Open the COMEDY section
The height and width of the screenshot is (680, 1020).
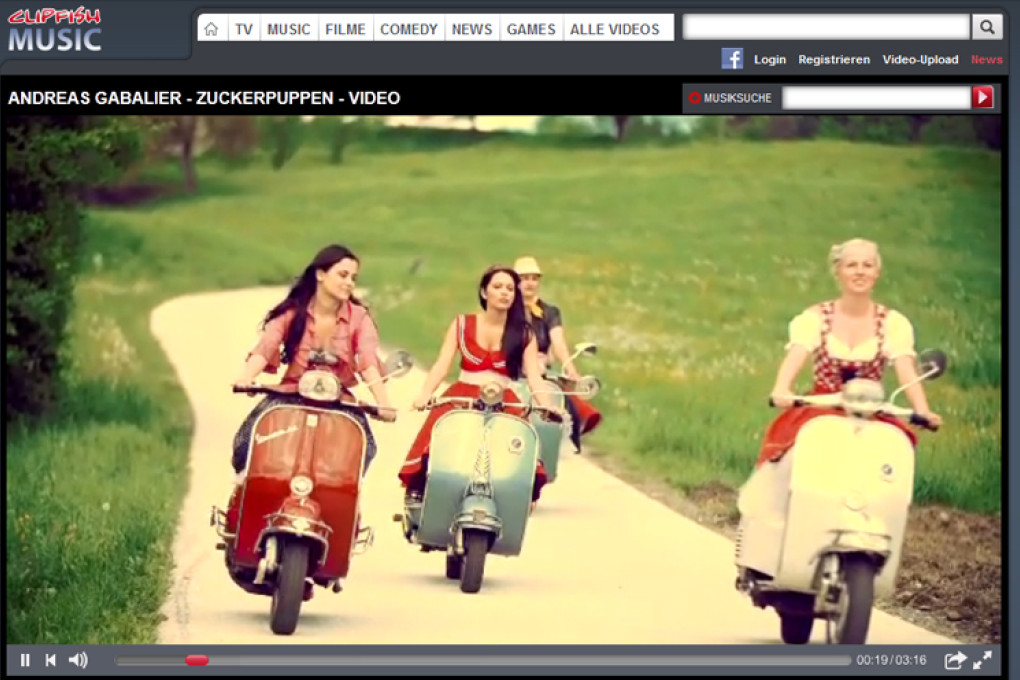[409, 29]
